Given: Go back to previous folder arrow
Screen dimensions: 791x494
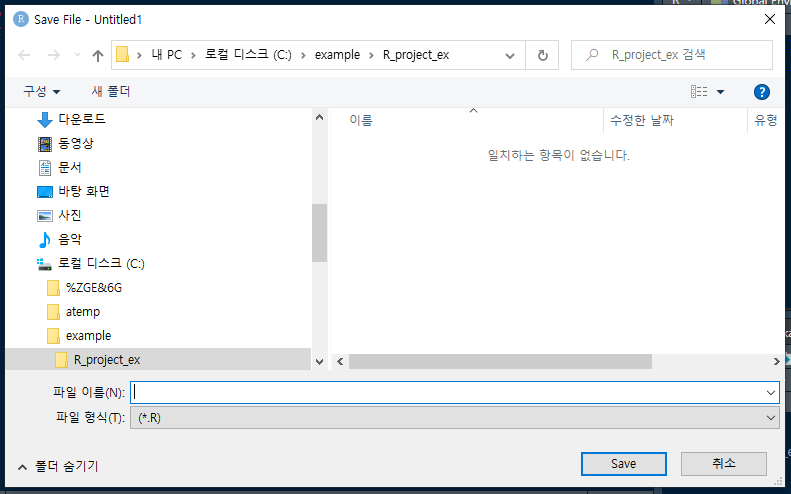Looking at the screenshot, I should pos(24,55).
